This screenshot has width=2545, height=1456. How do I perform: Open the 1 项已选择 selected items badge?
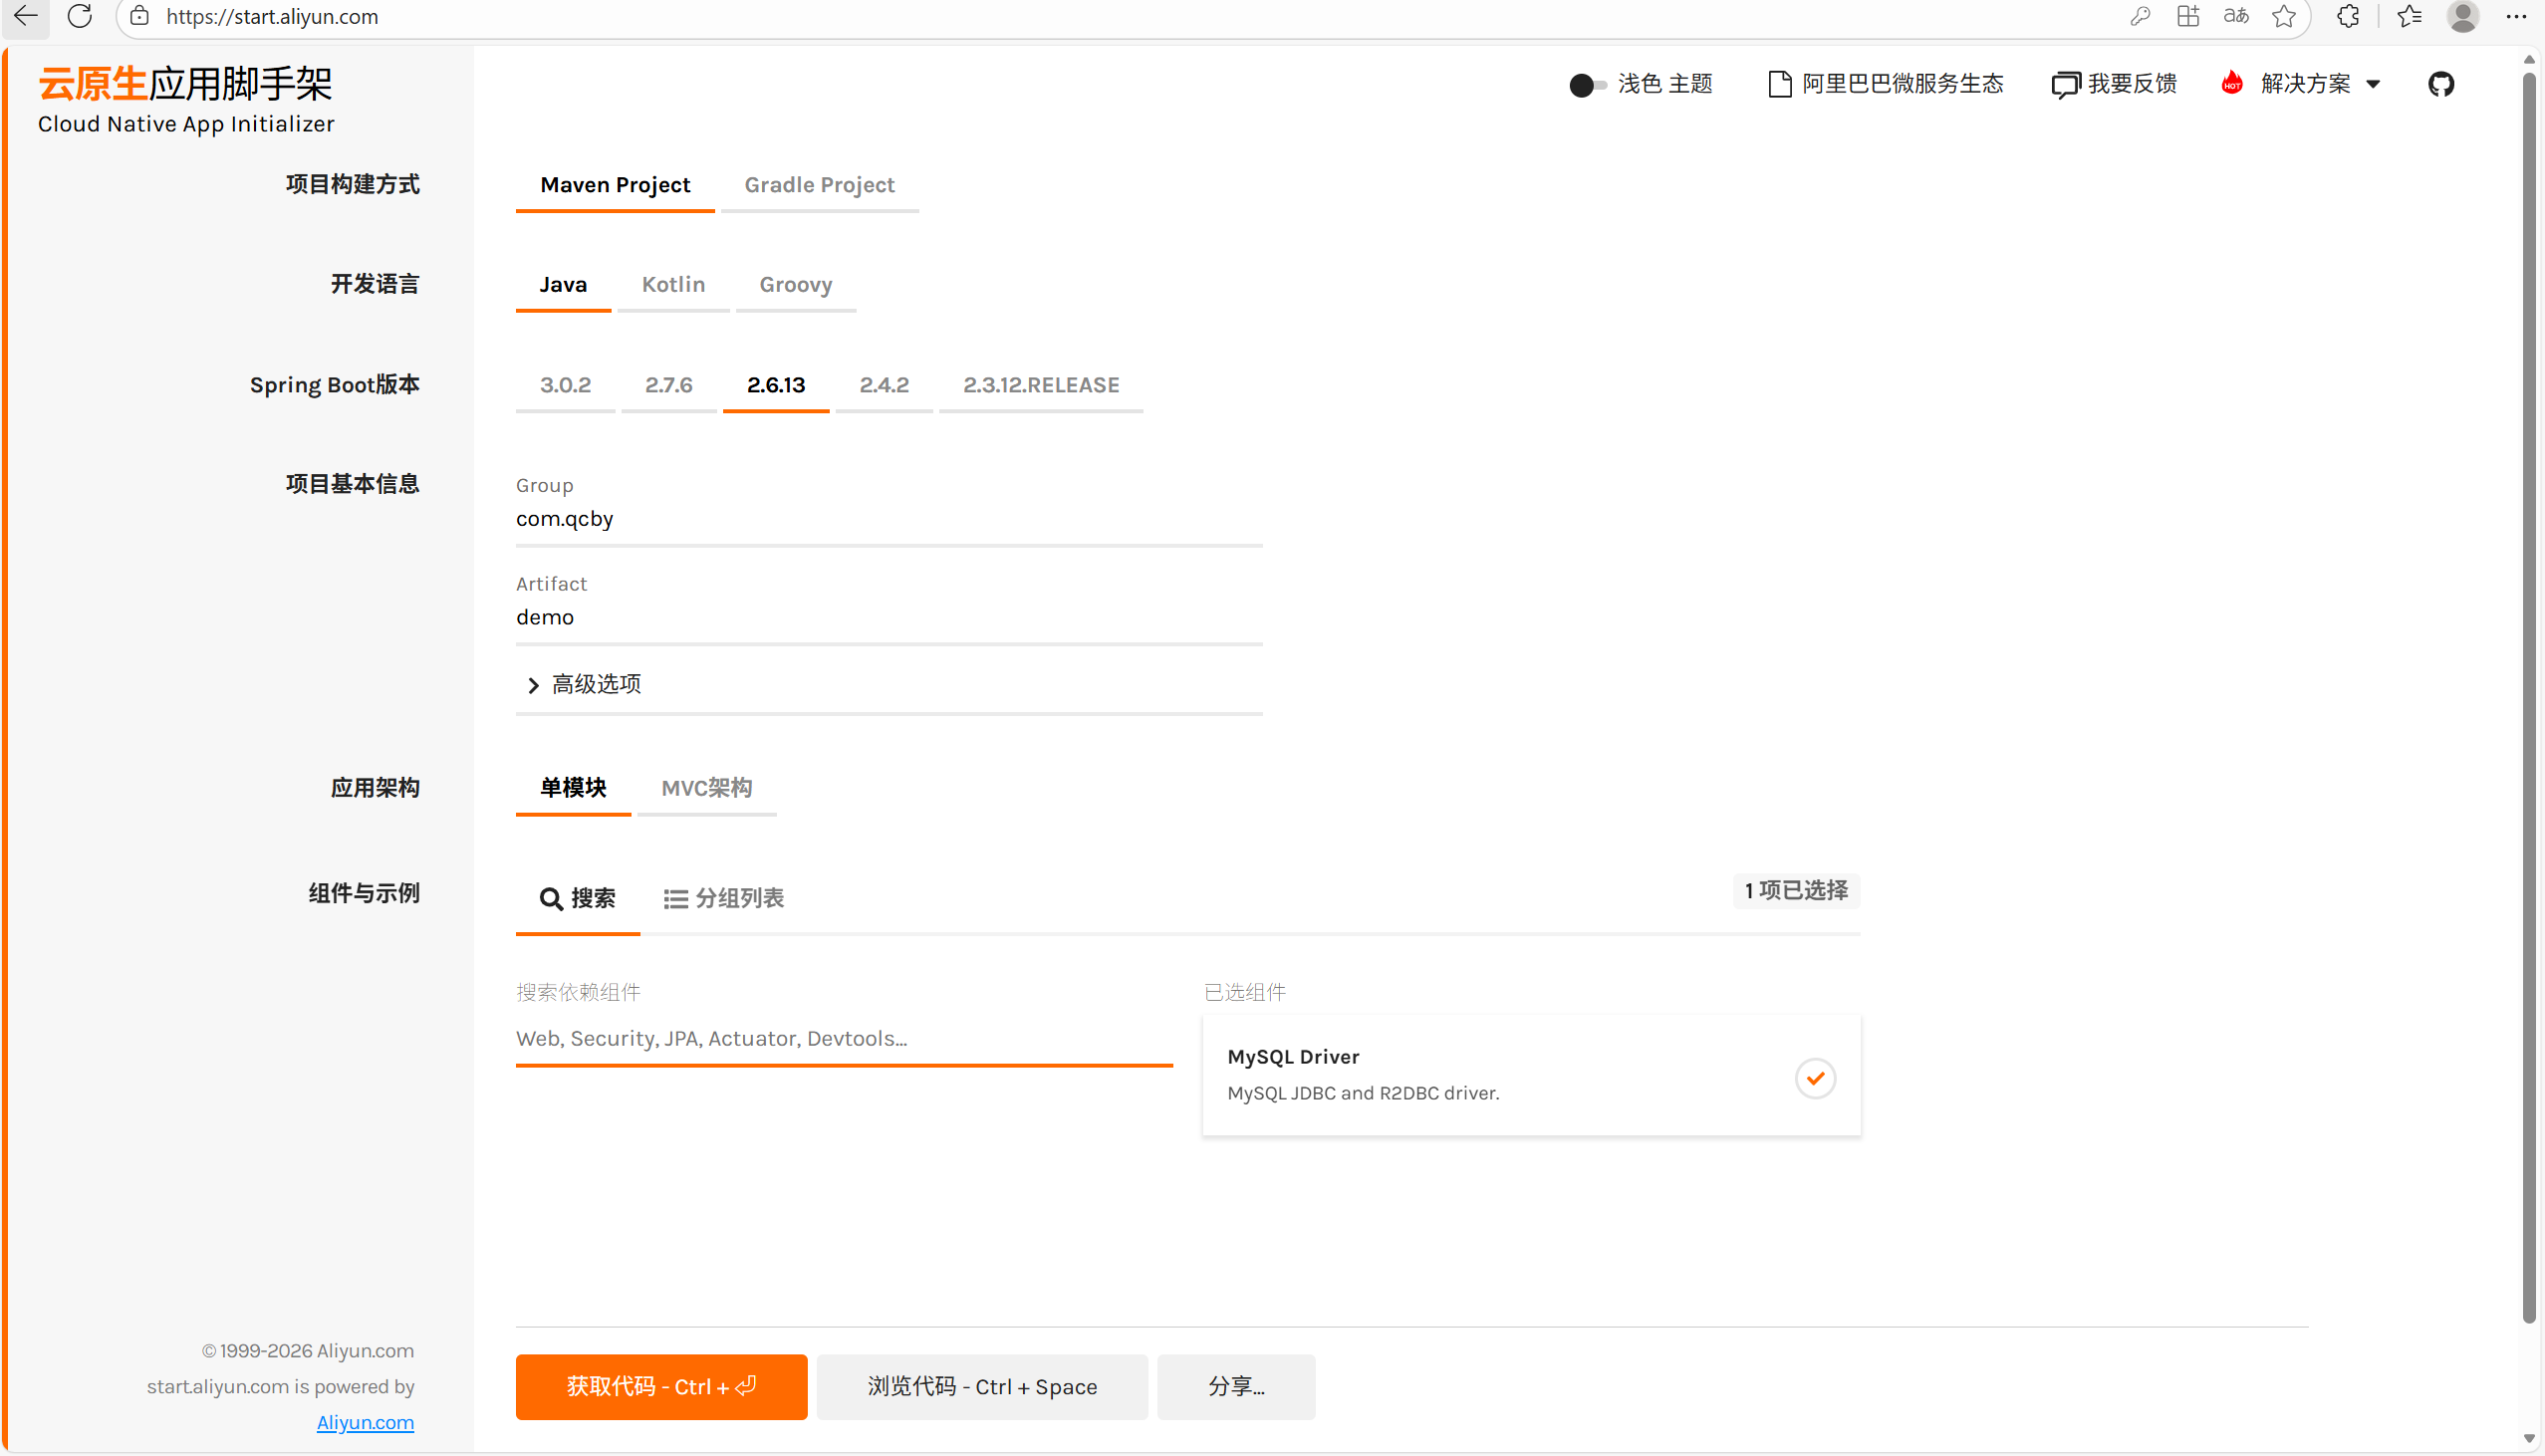(1795, 890)
